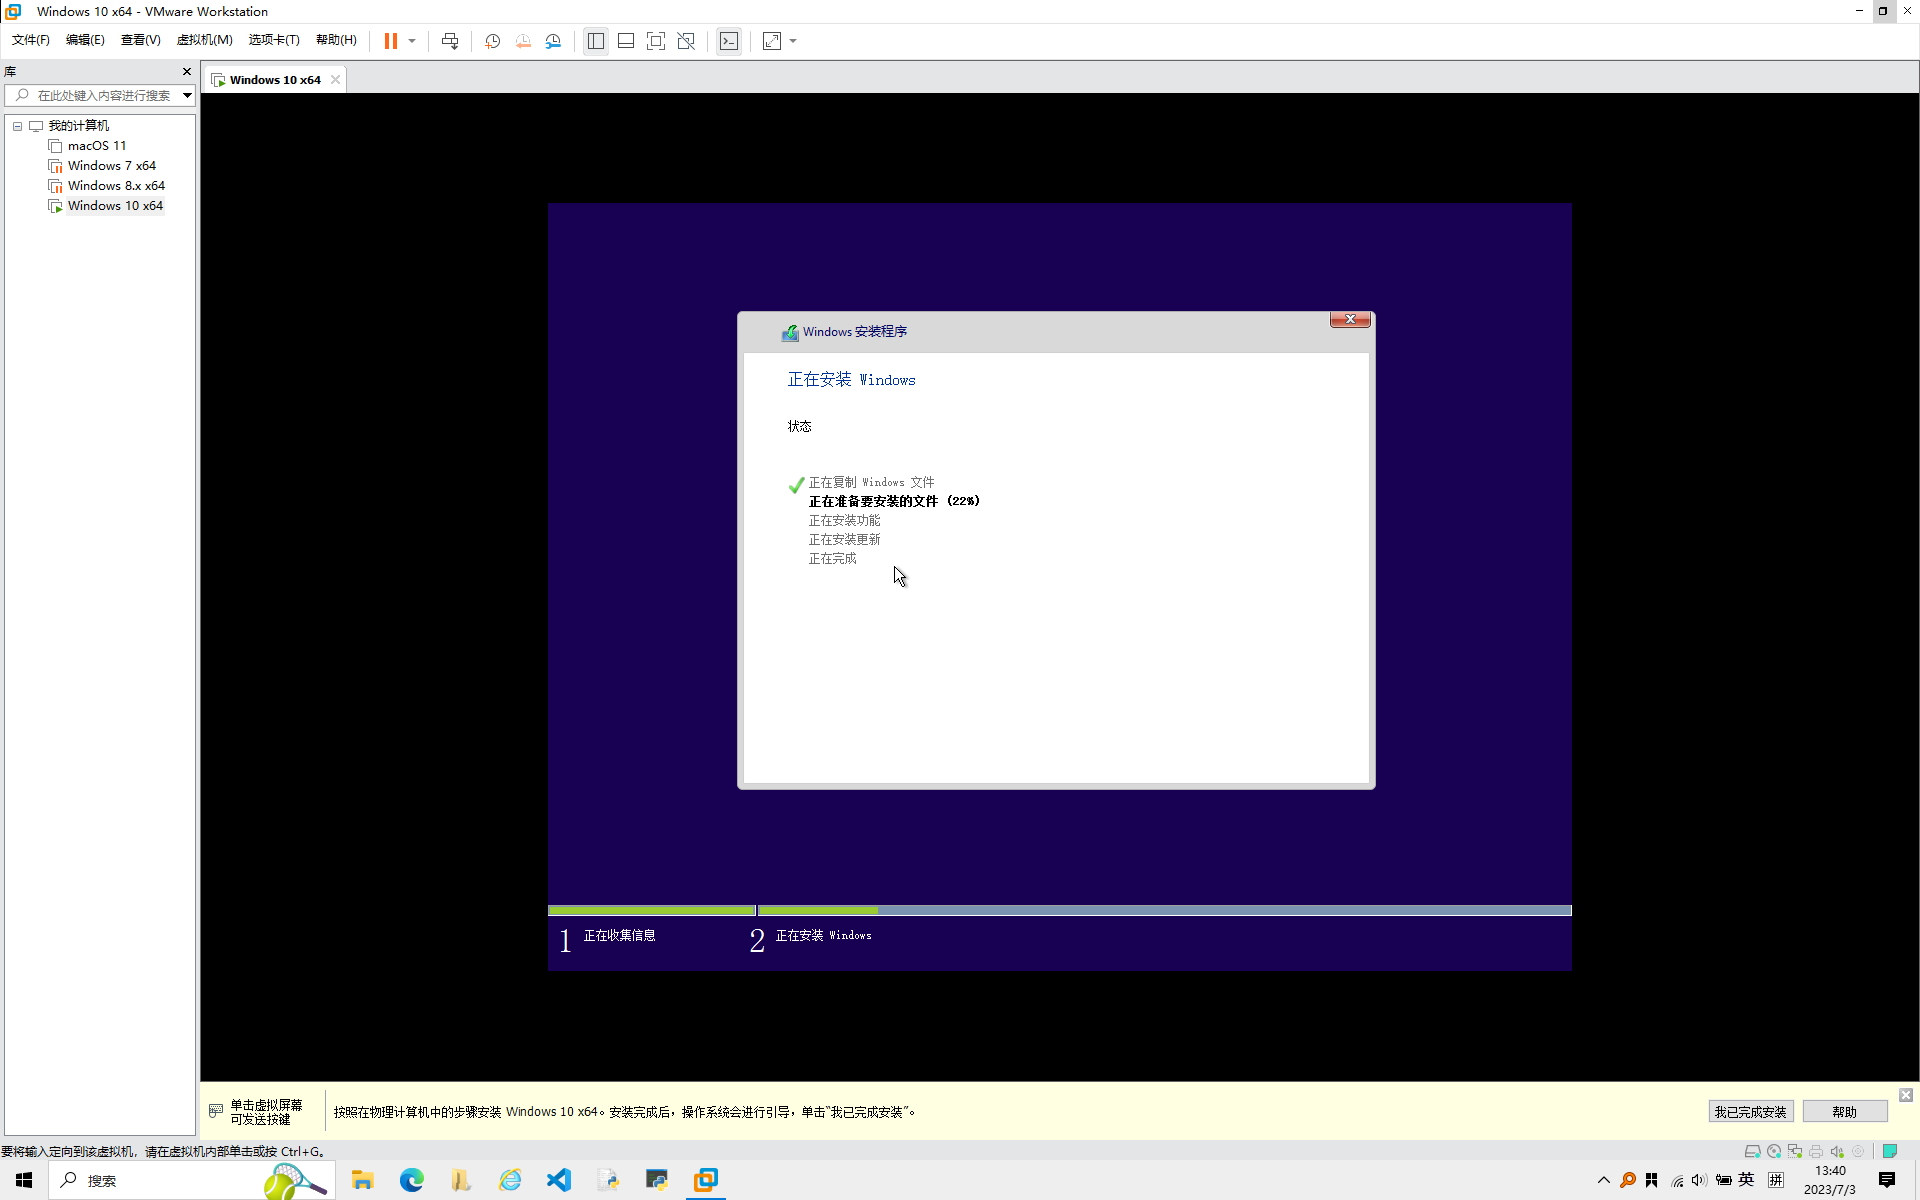Click the Send Ctrl+Alt+Del toolbar icon
Screen dimensions: 1920x1200
[x=450, y=41]
